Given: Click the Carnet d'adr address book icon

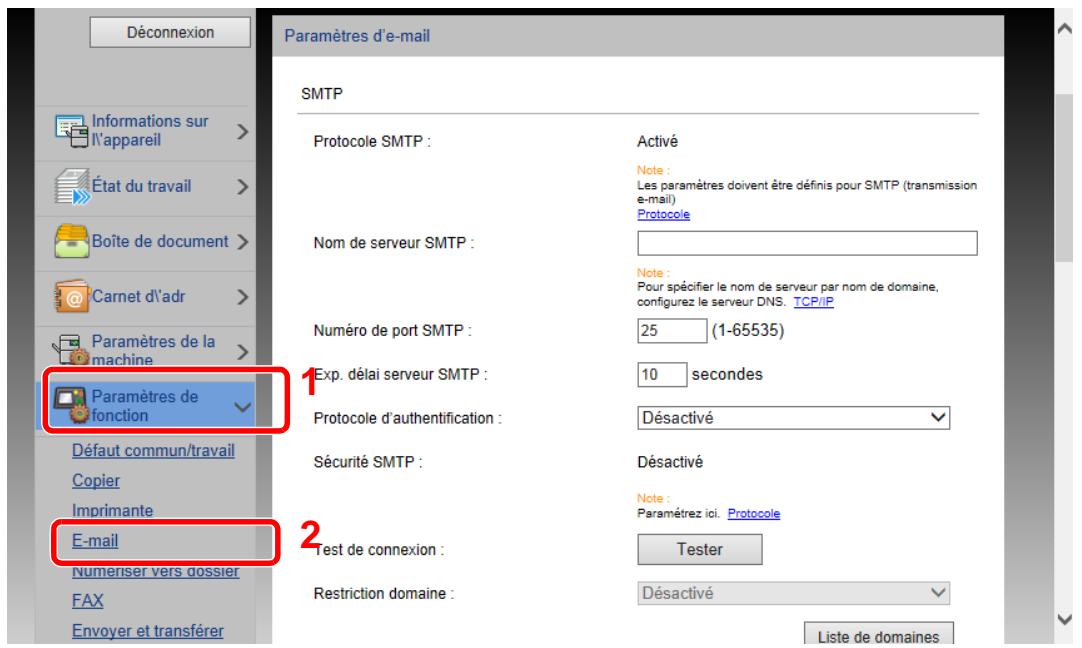Looking at the screenshot, I should [72, 296].
